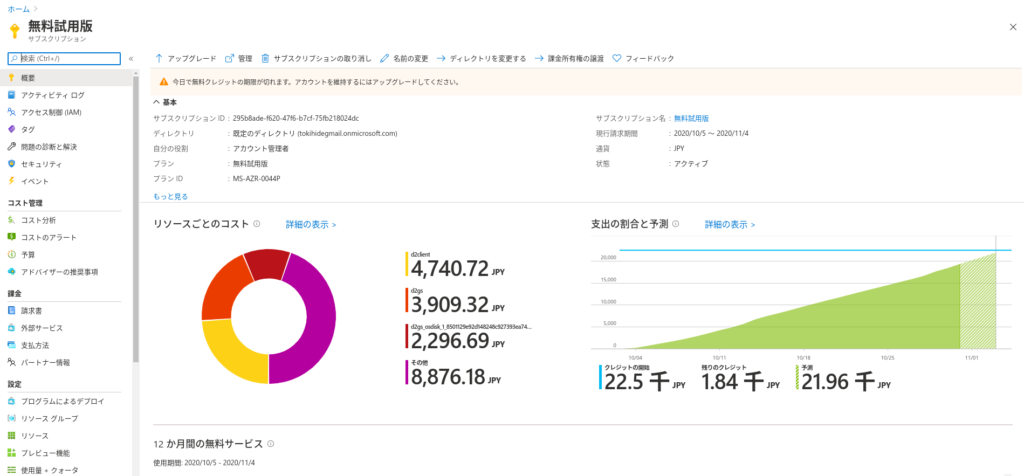Click the プレビュー機能 icon
The height and width of the screenshot is (476, 1024).
tap(12, 452)
